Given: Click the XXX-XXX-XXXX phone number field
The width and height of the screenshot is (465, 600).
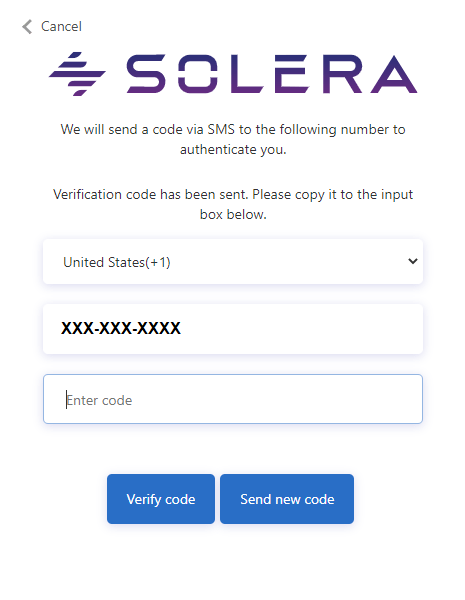Looking at the screenshot, I should coord(233,329).
